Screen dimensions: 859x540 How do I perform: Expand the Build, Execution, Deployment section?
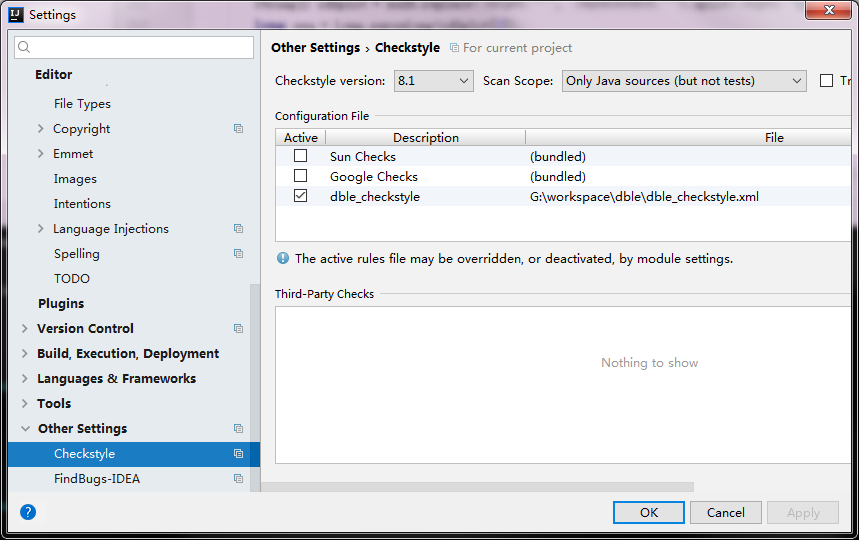pyautogui.click(x=26, y=354)
